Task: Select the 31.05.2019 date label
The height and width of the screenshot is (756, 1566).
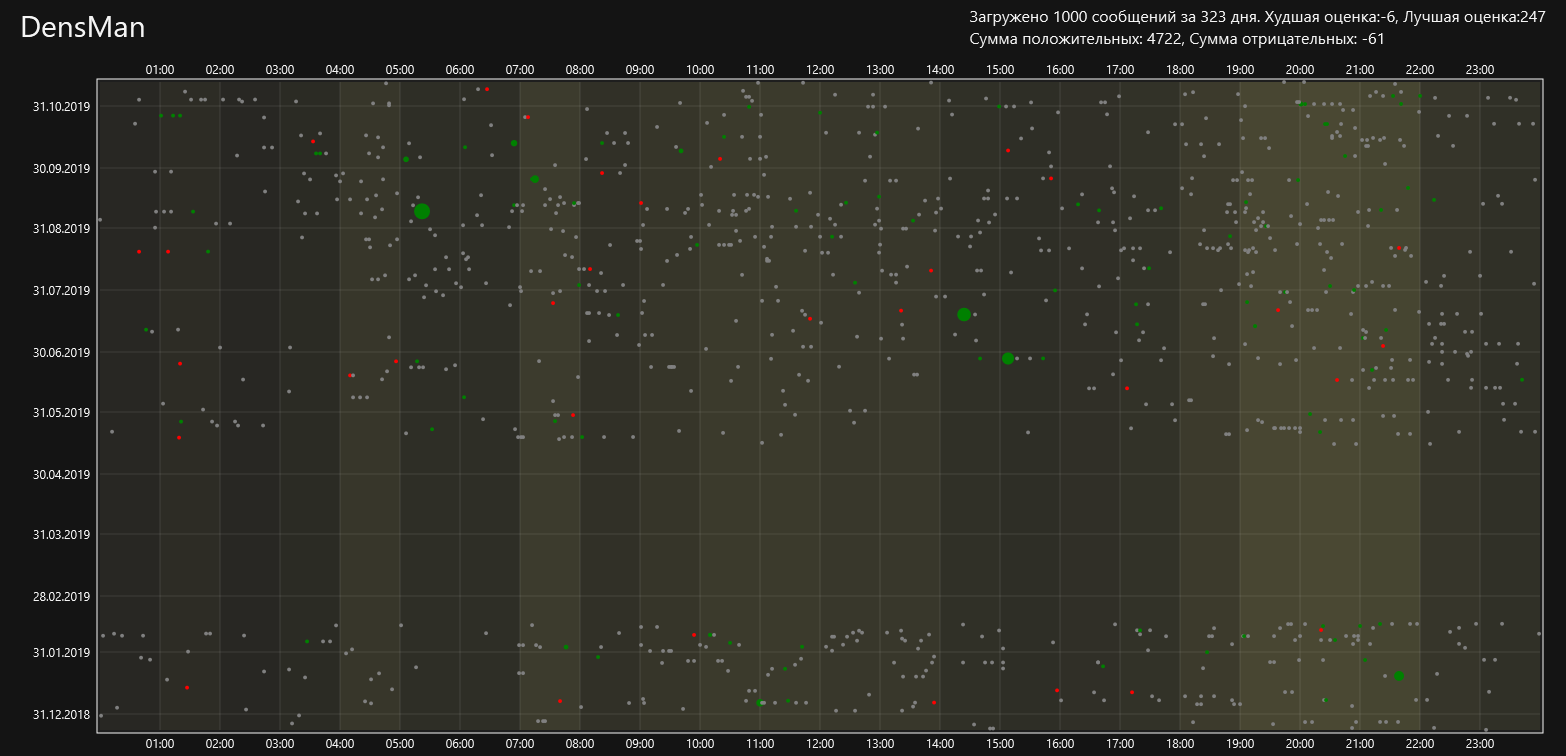Action: (x=62, y=412)
